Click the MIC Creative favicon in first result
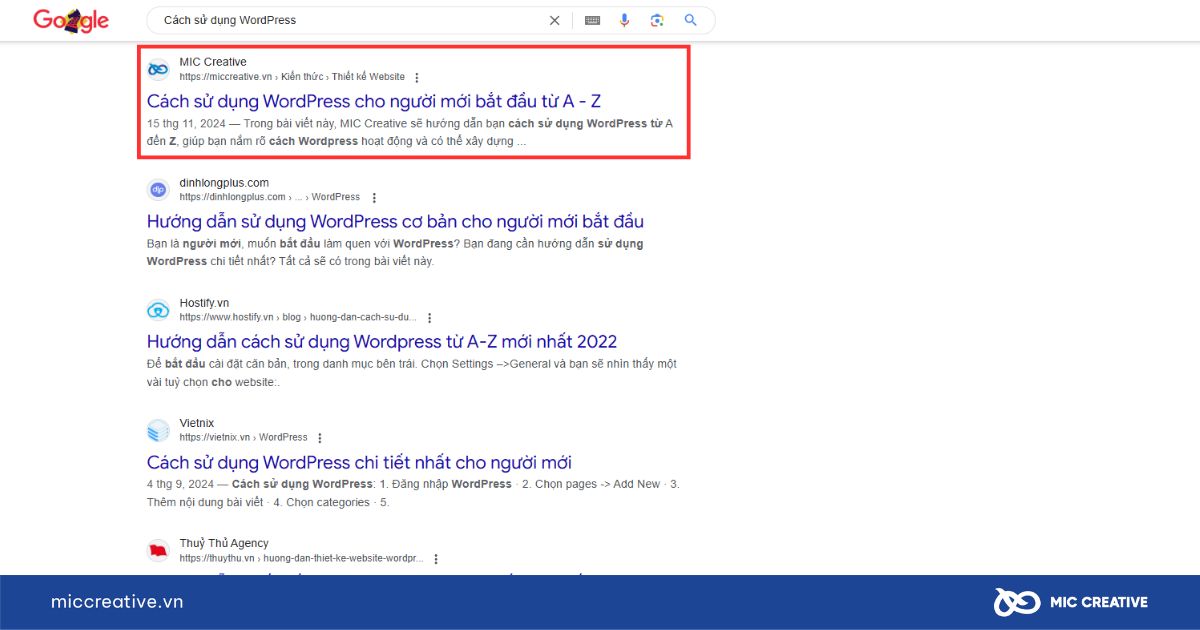 (158, 69)
